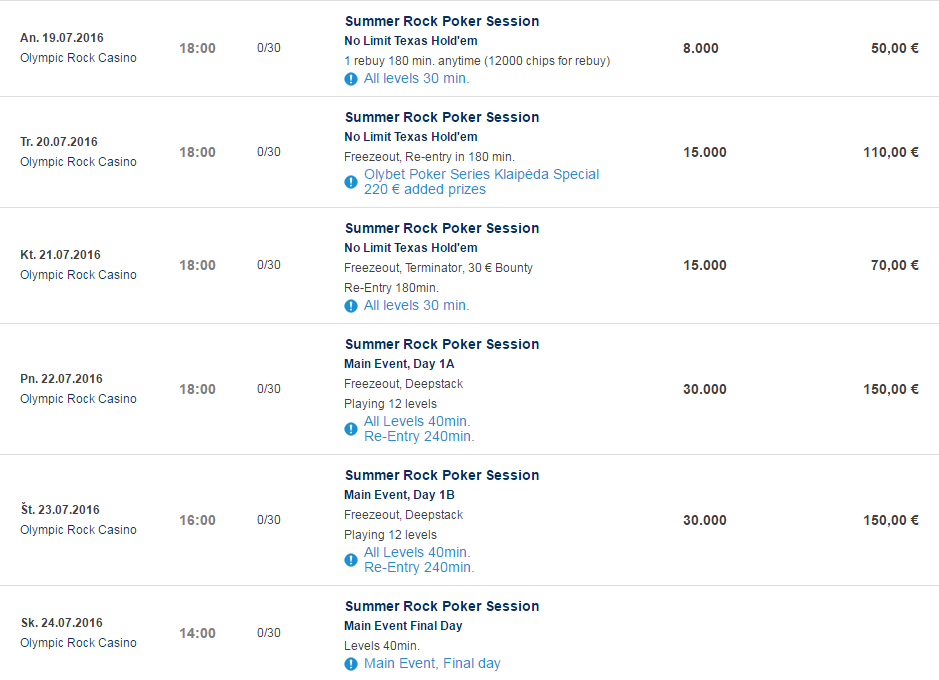Click the 8.000 starting stack value

click(x=701, y=48)
